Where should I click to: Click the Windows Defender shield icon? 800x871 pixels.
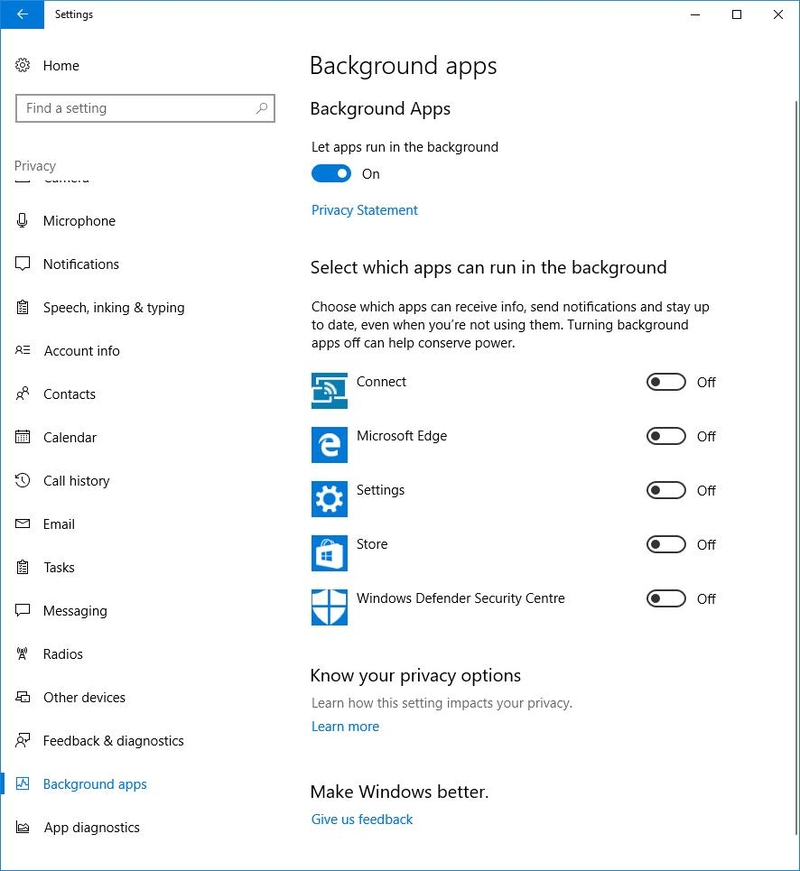pos(329,607)
